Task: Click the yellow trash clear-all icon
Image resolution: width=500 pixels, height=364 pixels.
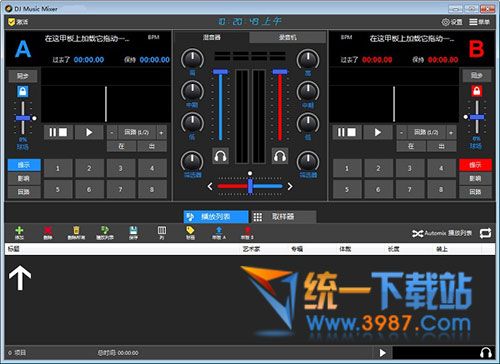Action: click(76, 230)
